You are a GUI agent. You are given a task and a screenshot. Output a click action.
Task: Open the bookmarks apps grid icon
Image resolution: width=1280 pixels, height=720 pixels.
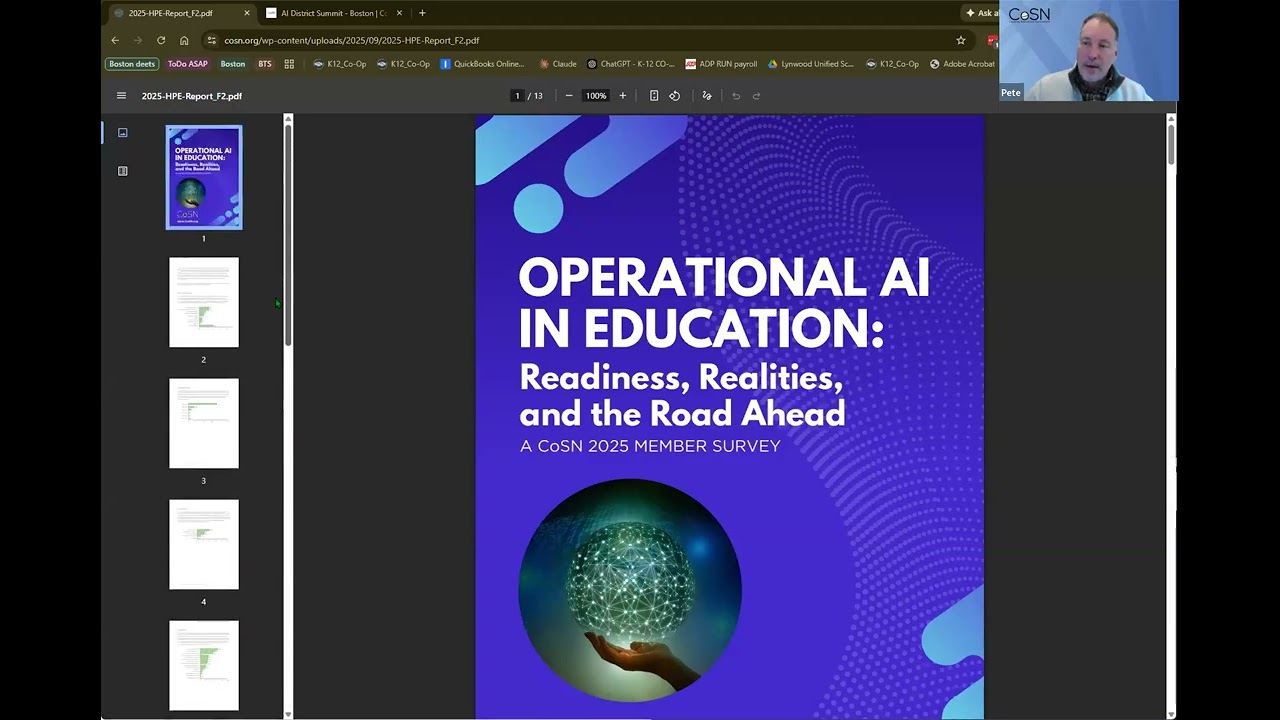[289, 64]
